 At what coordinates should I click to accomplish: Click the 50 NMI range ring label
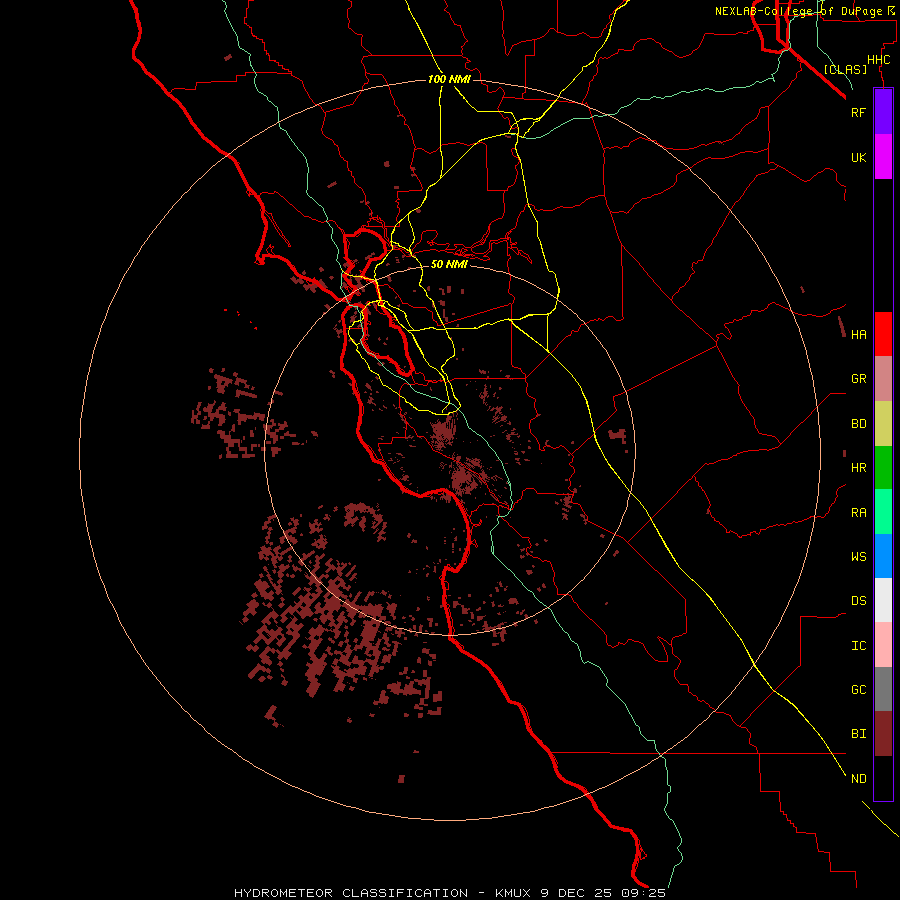coord(449,265)
